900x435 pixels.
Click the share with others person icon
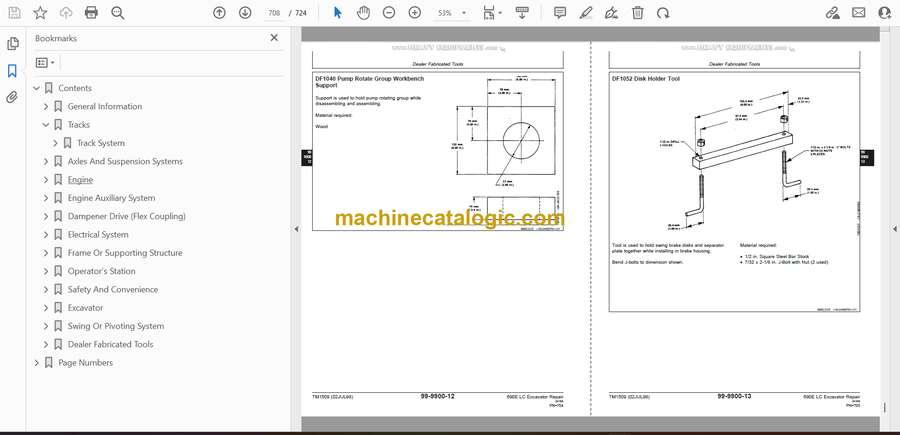point(885,13)
